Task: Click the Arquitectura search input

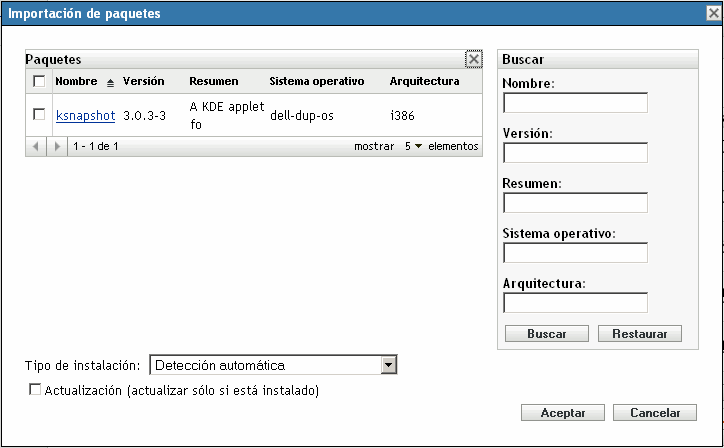Action: tap(575, 303)
